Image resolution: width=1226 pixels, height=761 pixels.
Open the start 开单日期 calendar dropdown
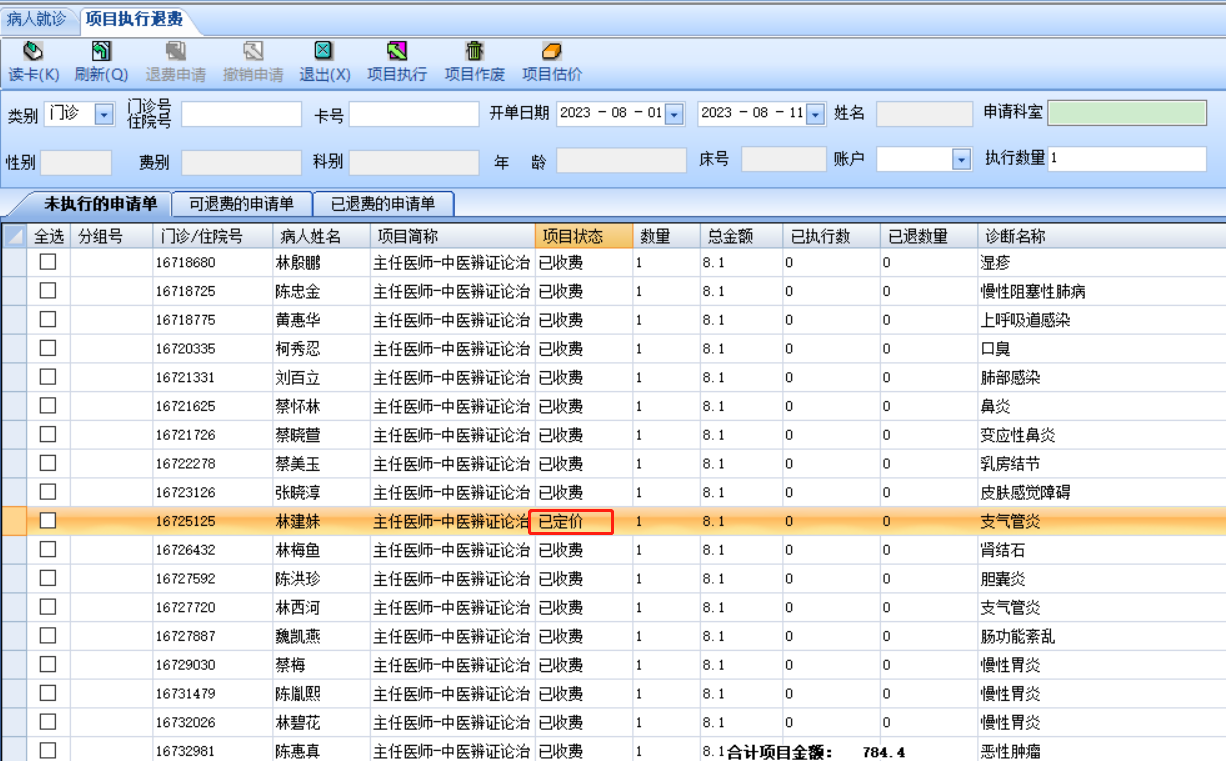click(675, 114)
